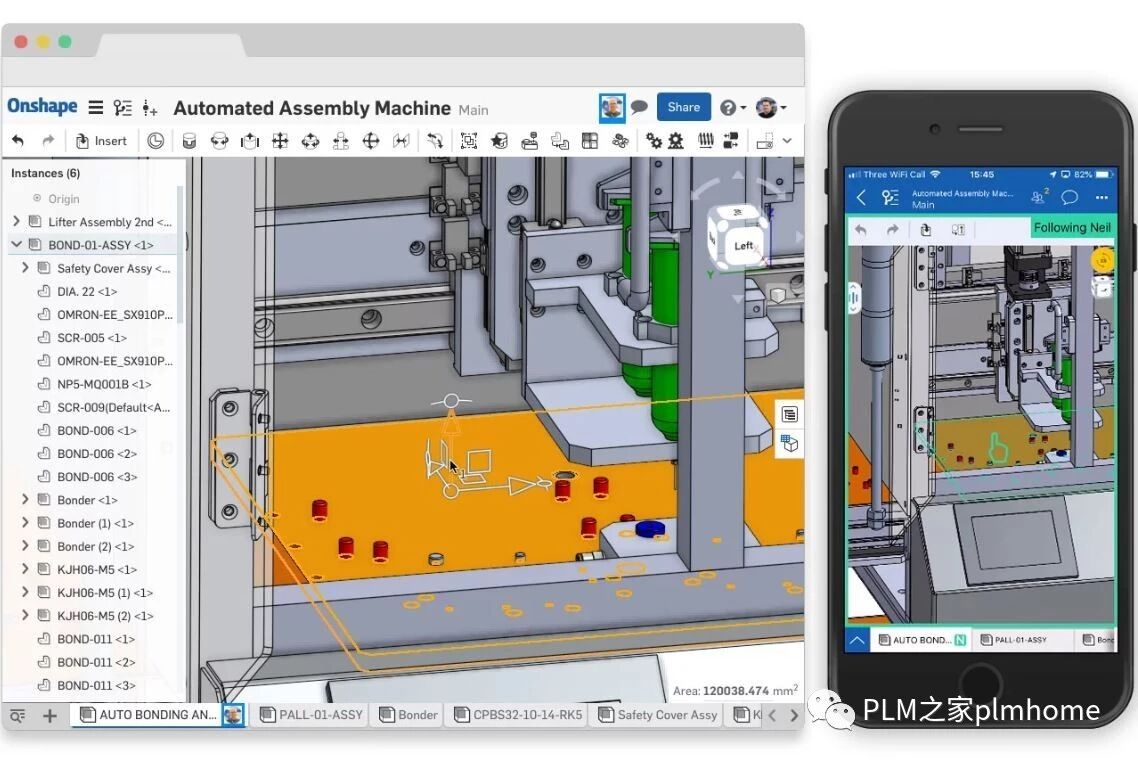The width and height of the screenshot is (1138, 763).
Task: Tap the Insert icon in phone toolbar
Action: point(925,229)
